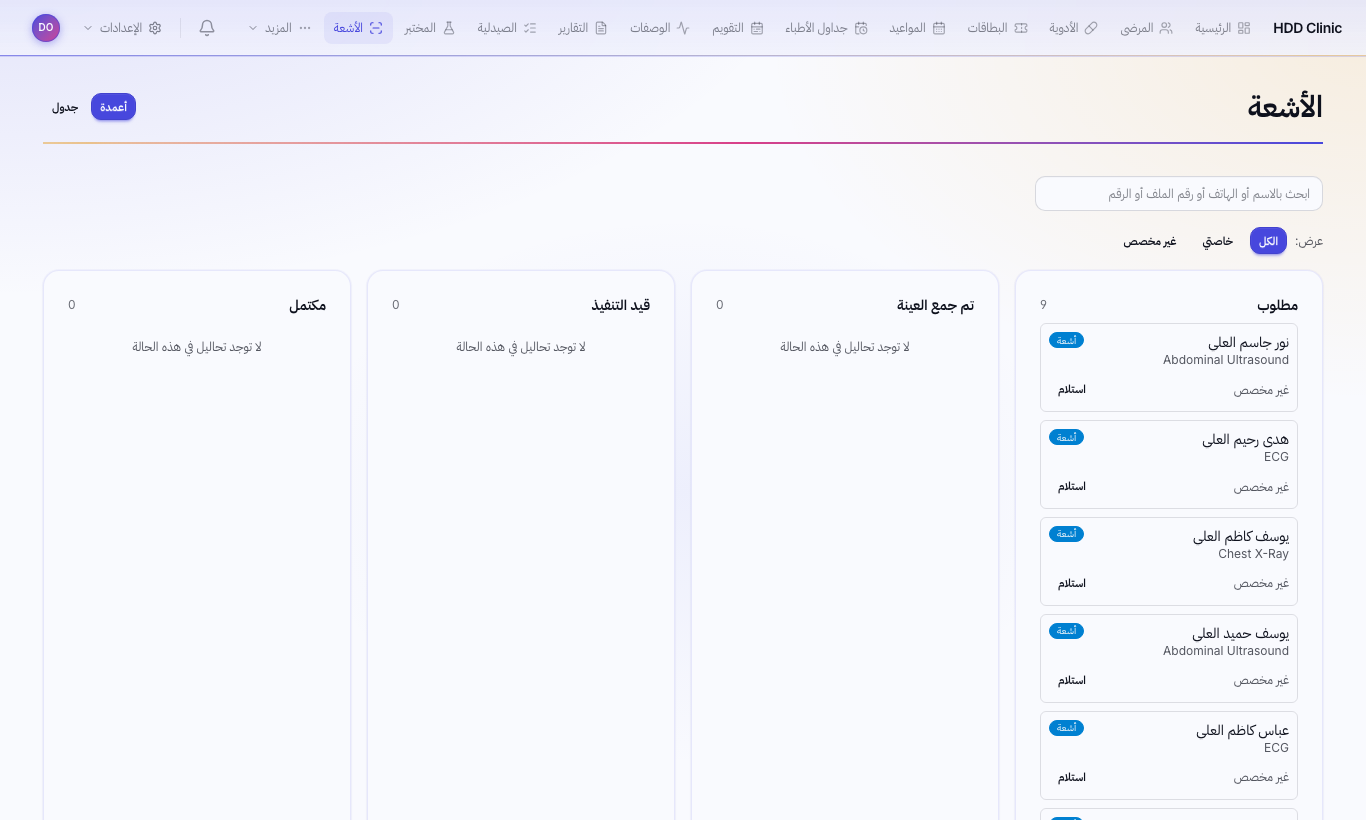This screenshot has width=1366, height=820.
Task: Select the غير مخصص filter
Action: [1149, 241]
